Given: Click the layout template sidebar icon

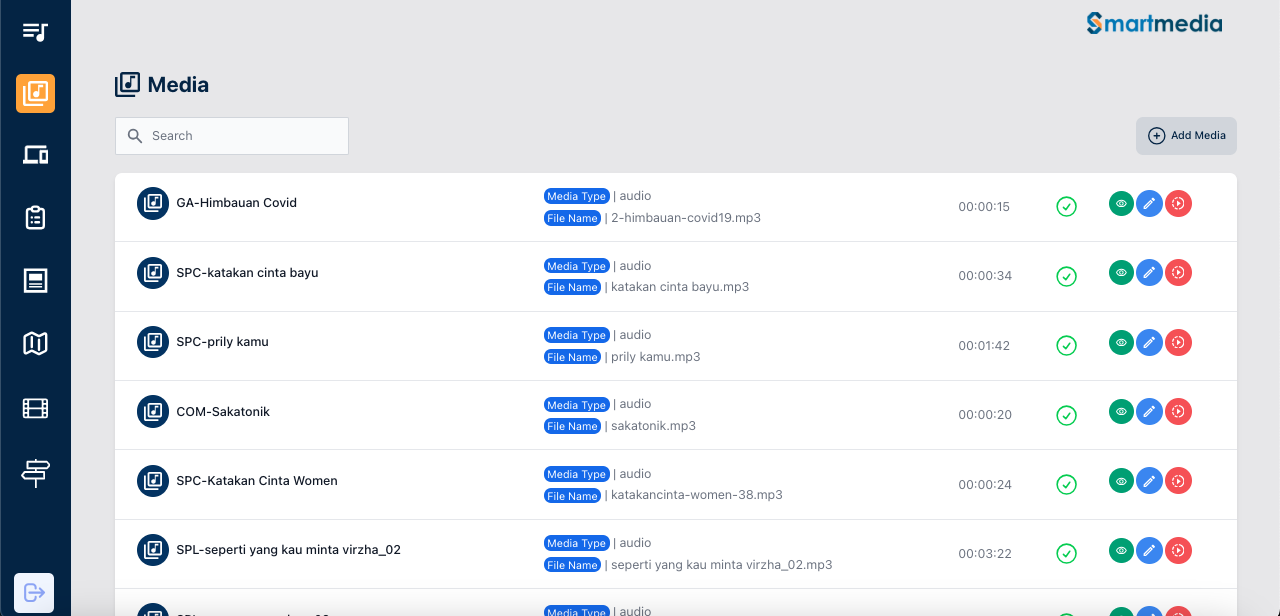Looking at the screenshot, I should pos(35,281).
